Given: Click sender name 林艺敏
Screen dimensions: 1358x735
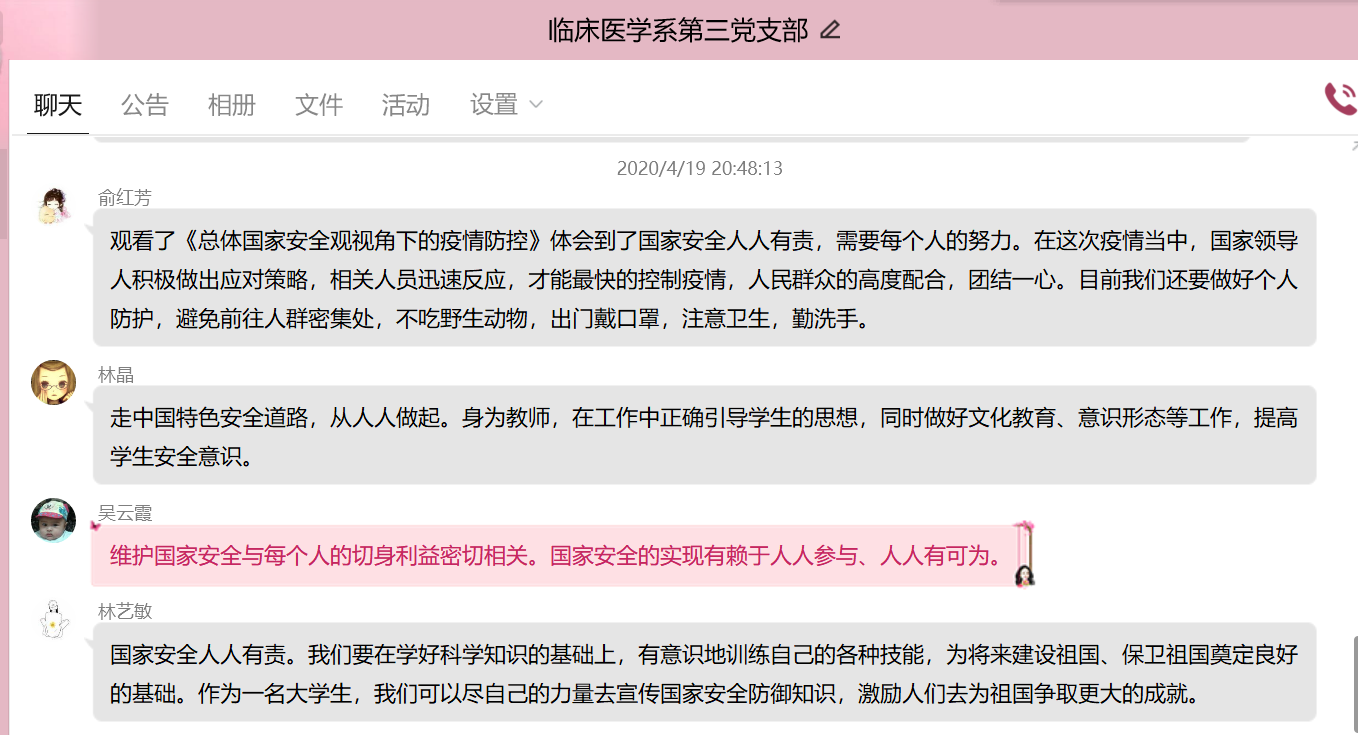Looking at the screenshot, I should click(125, 611).
